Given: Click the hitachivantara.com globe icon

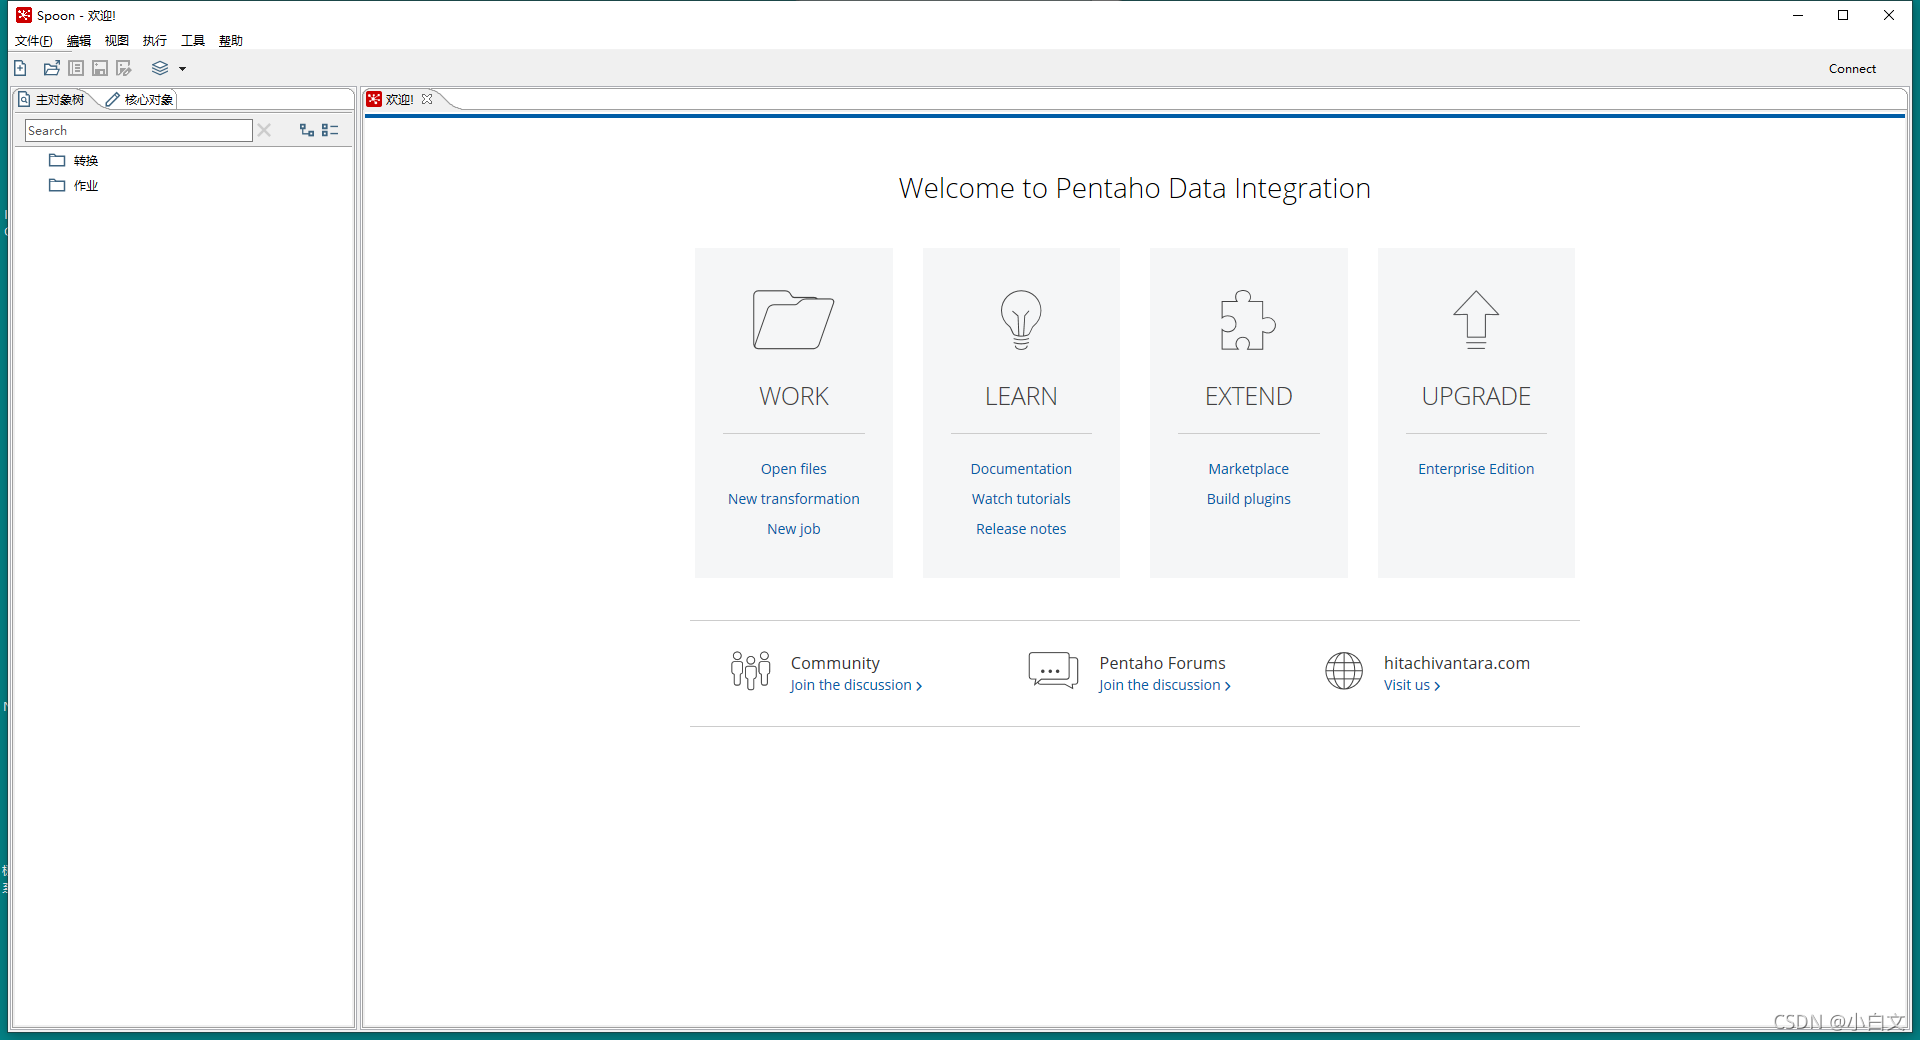Looking at the screenshot, I should click(x=1344, y=670).
